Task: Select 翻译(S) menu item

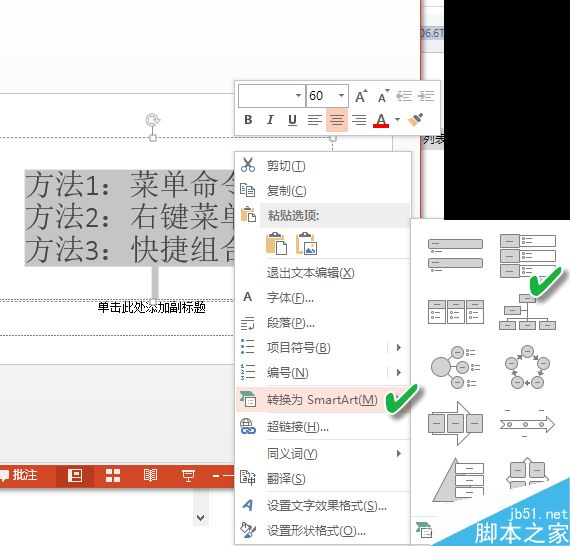Action: 323,479
